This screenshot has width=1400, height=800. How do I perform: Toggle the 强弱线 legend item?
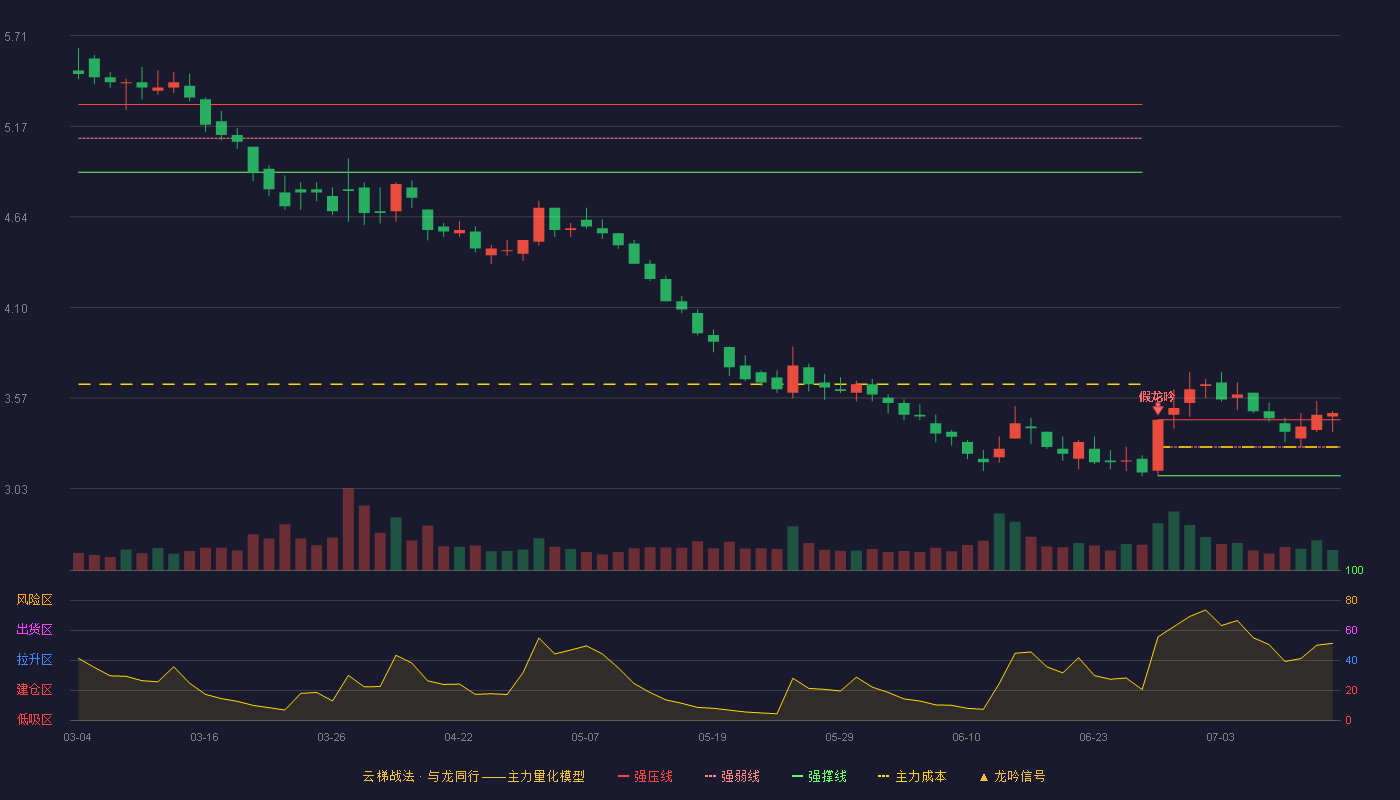[732, 776]
